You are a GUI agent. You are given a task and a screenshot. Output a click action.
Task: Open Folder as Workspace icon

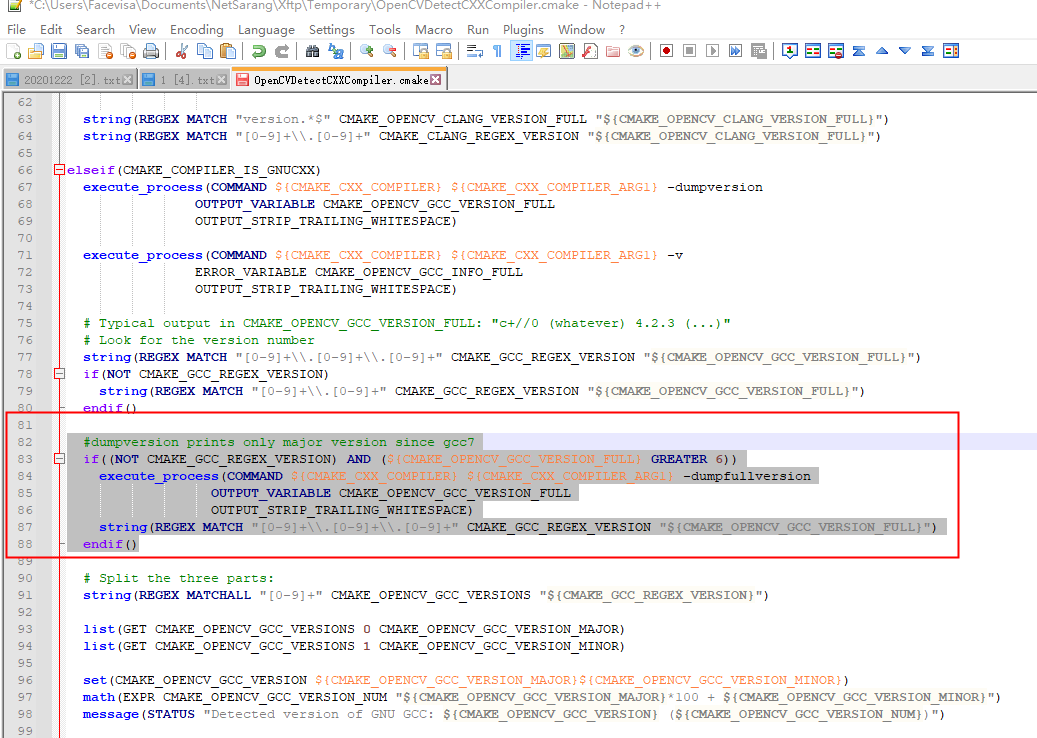point(613,51)
